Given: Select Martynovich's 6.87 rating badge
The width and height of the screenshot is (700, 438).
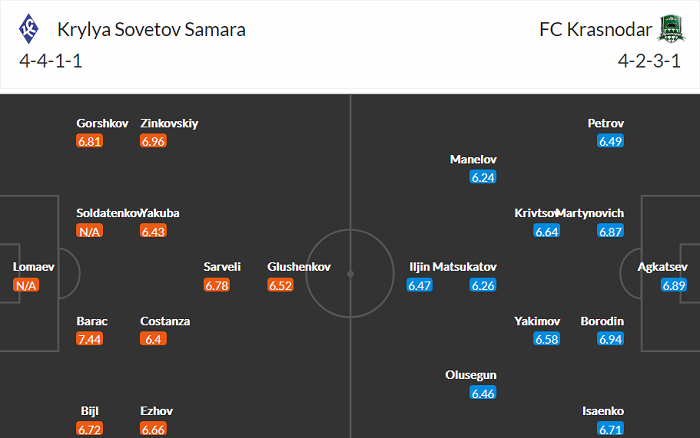Looking at the screenshot, I should click(611, 231).
